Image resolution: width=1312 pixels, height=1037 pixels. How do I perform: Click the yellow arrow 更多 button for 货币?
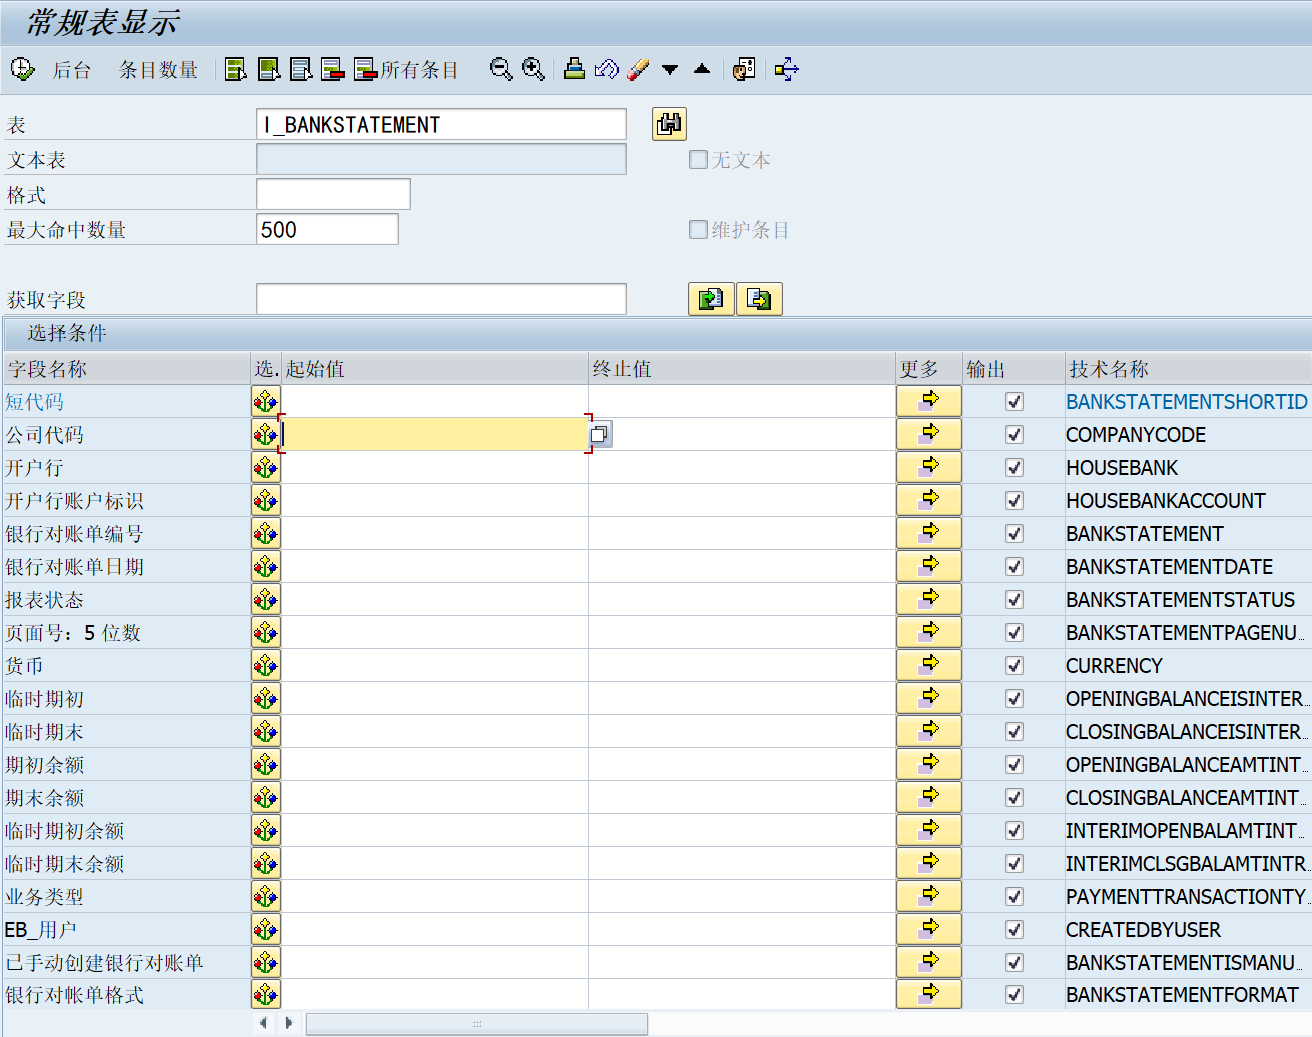click(x=928, y=665)
